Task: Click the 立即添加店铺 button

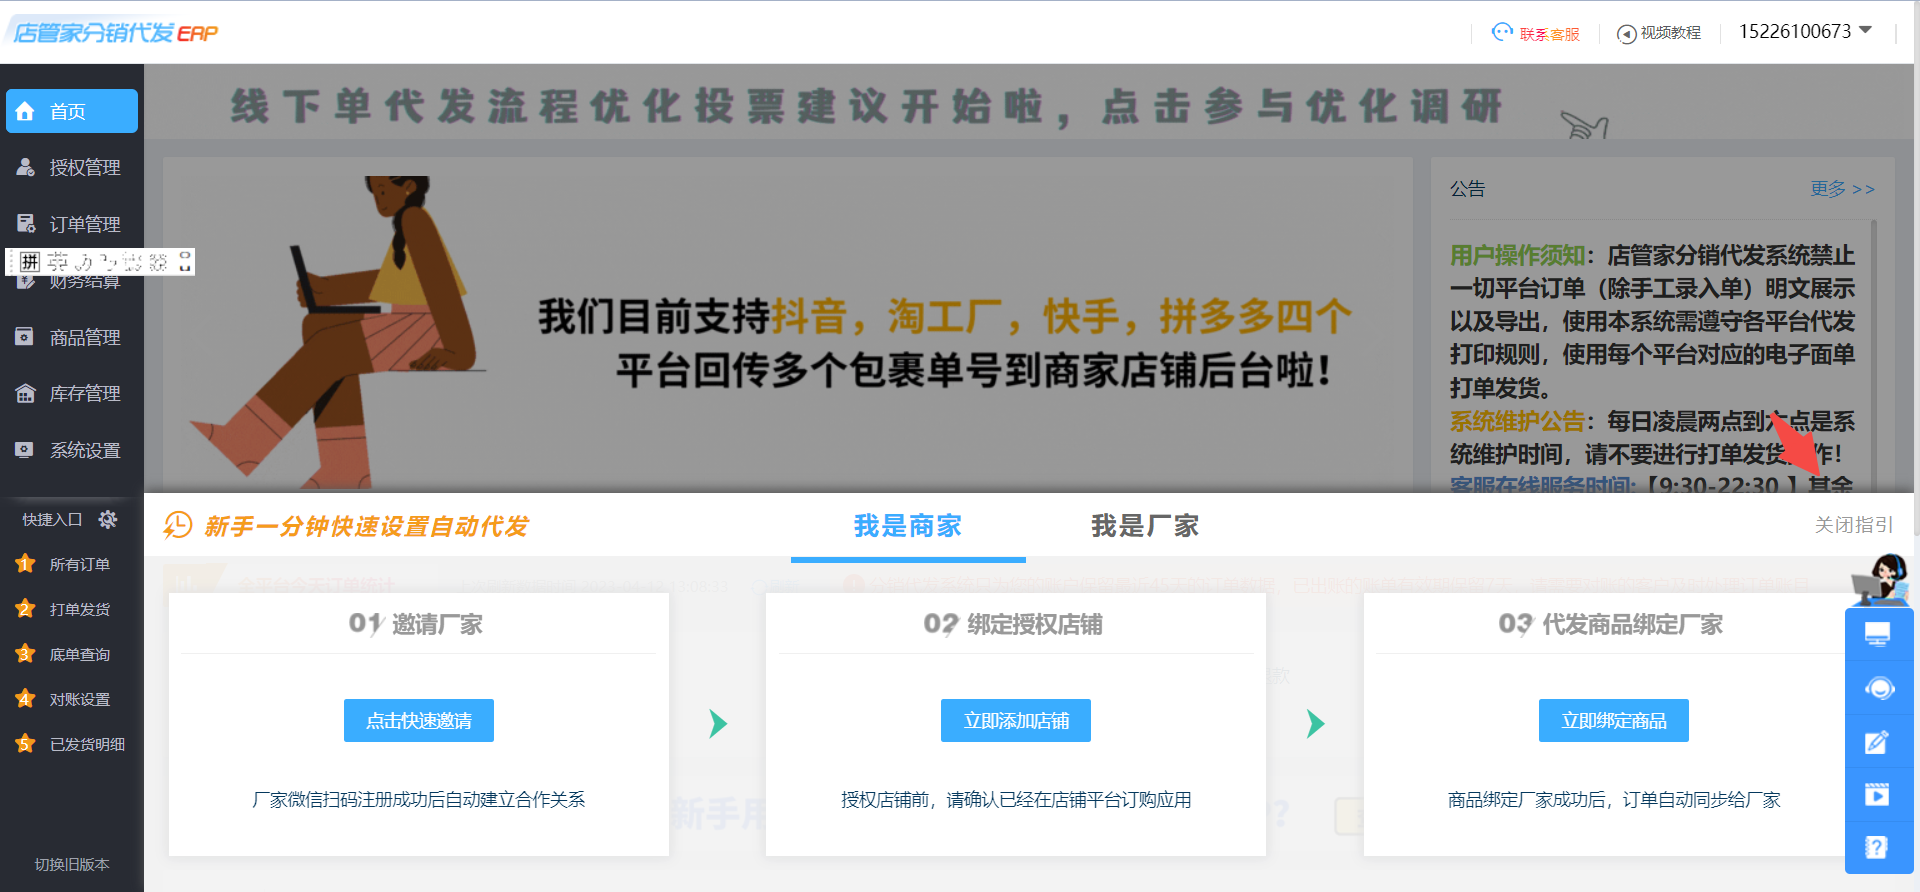Action: [1015, 720]
